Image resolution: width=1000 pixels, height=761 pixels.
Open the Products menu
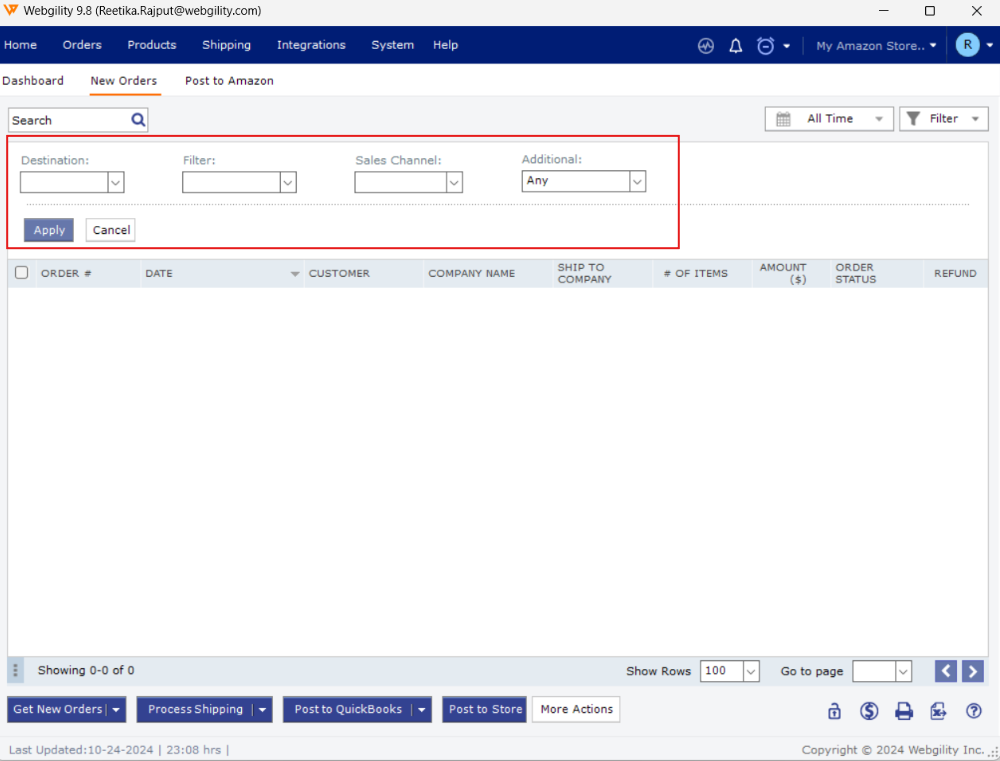(x=152, y=45)
